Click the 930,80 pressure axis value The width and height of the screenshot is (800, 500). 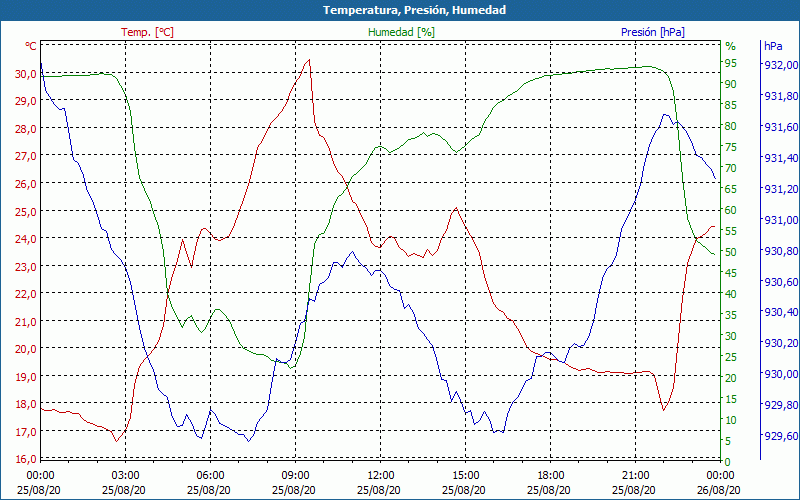tap(779, 251)
